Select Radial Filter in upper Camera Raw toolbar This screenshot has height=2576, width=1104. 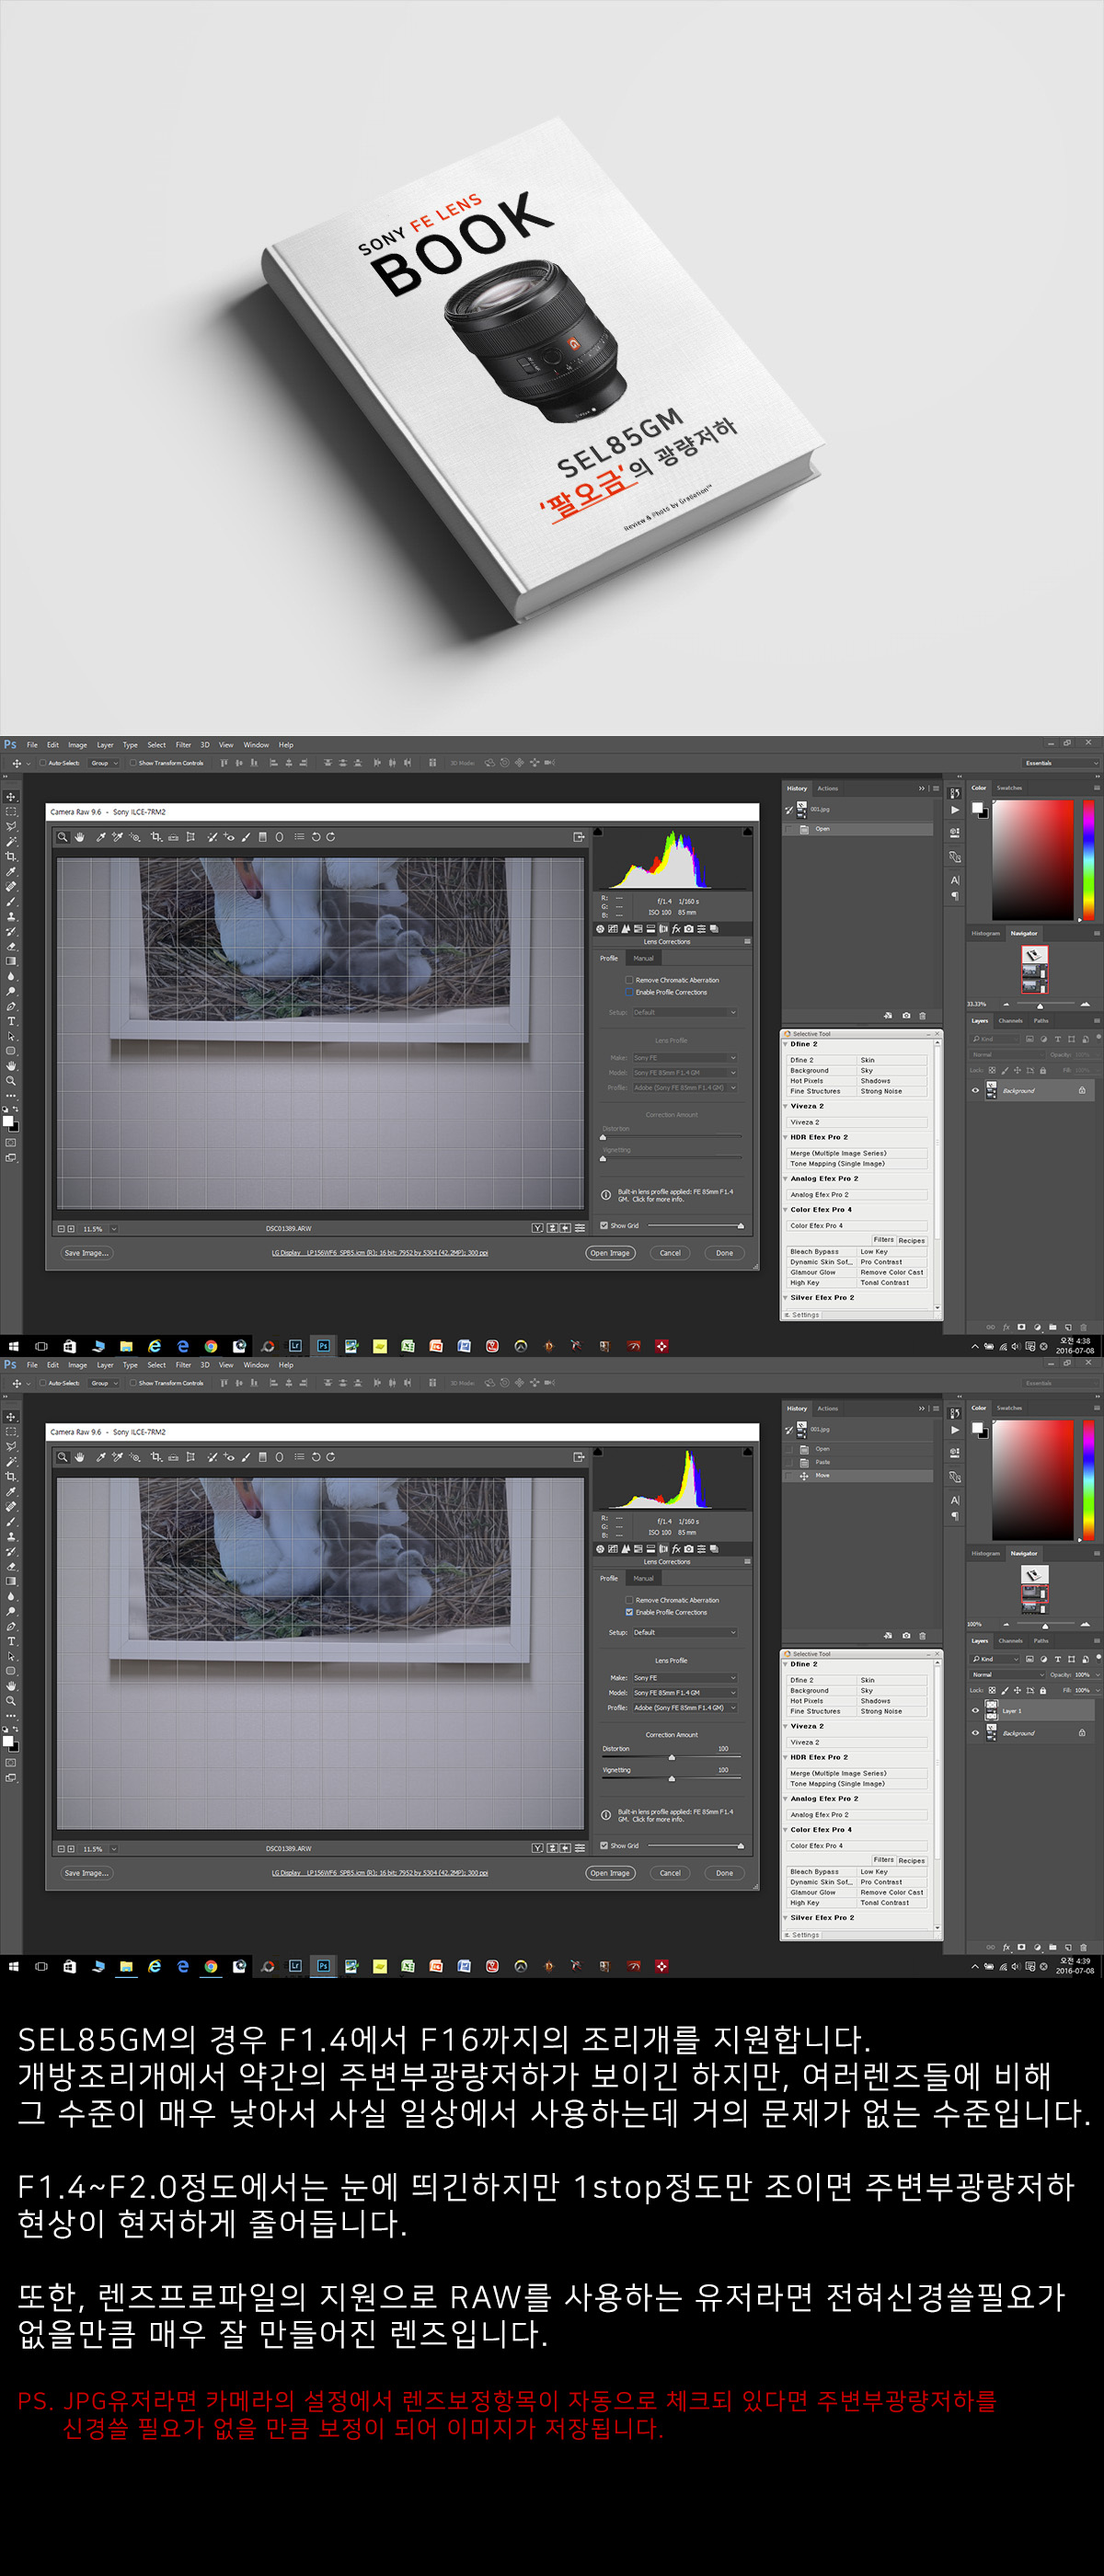point(279,837)
